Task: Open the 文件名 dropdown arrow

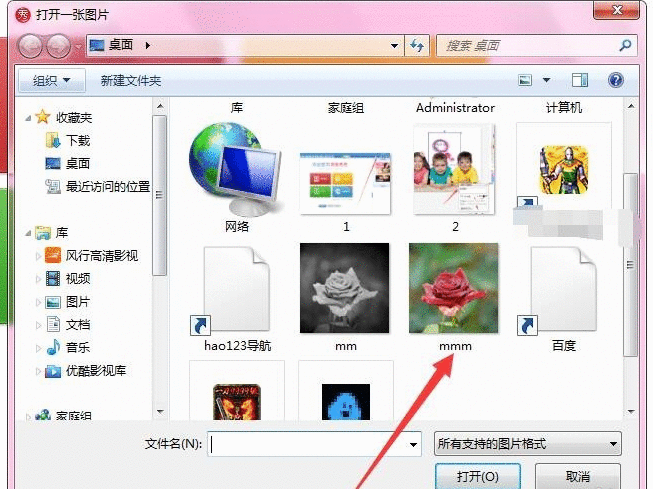Action: [x=413, y=444]
